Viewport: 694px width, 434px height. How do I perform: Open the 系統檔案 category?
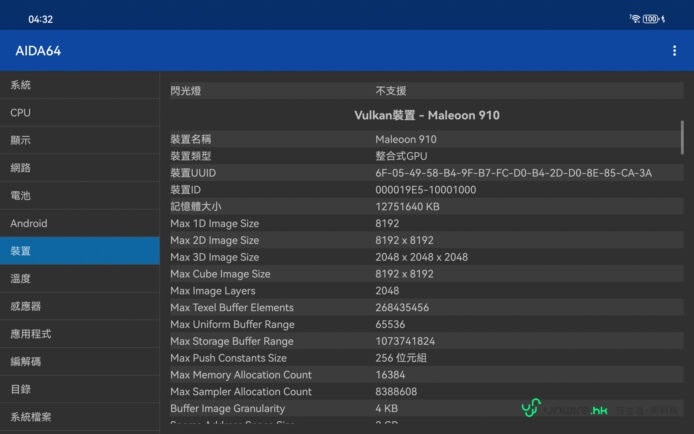(80, 417)
